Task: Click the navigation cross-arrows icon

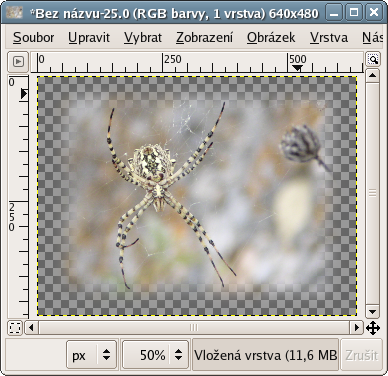Action: pos(373,328)
